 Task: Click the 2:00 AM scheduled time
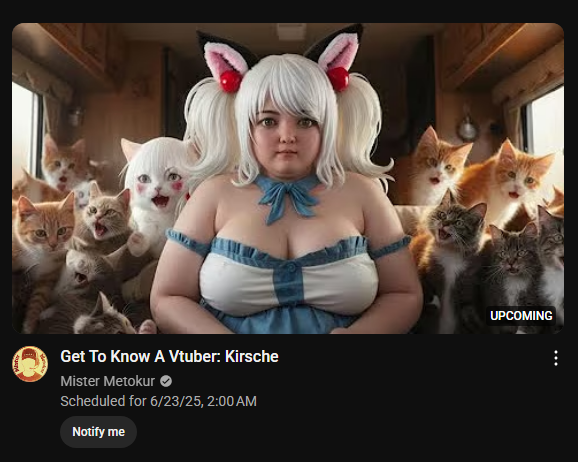(232, 401)
